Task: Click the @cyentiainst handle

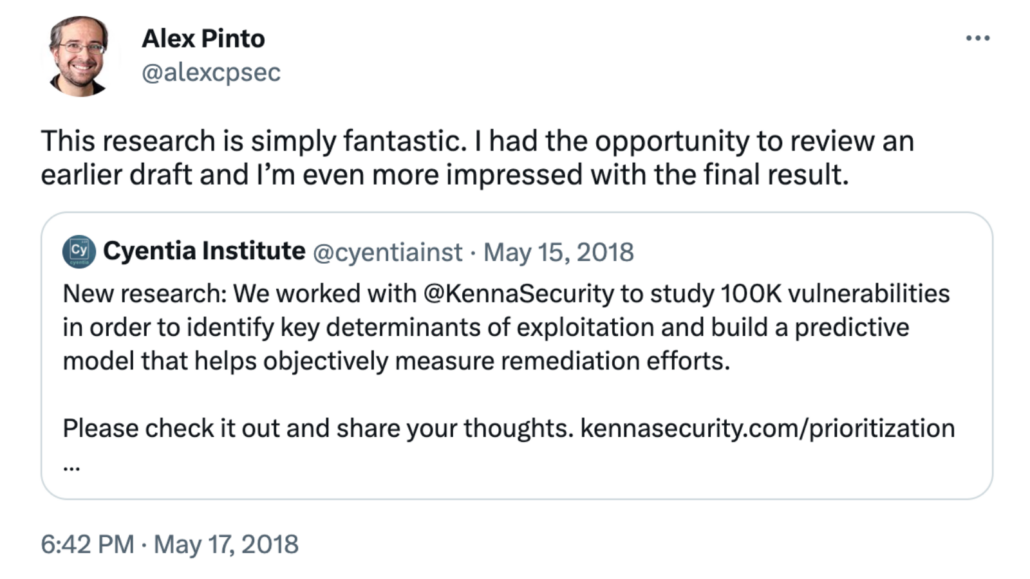Action: click(x=388, y=252)
